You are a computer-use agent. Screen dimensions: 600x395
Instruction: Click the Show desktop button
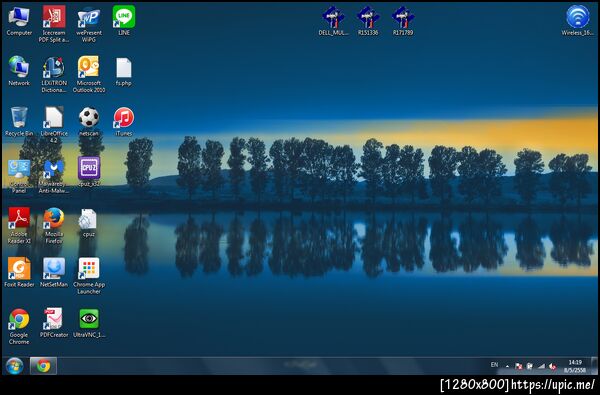point(594,366)
